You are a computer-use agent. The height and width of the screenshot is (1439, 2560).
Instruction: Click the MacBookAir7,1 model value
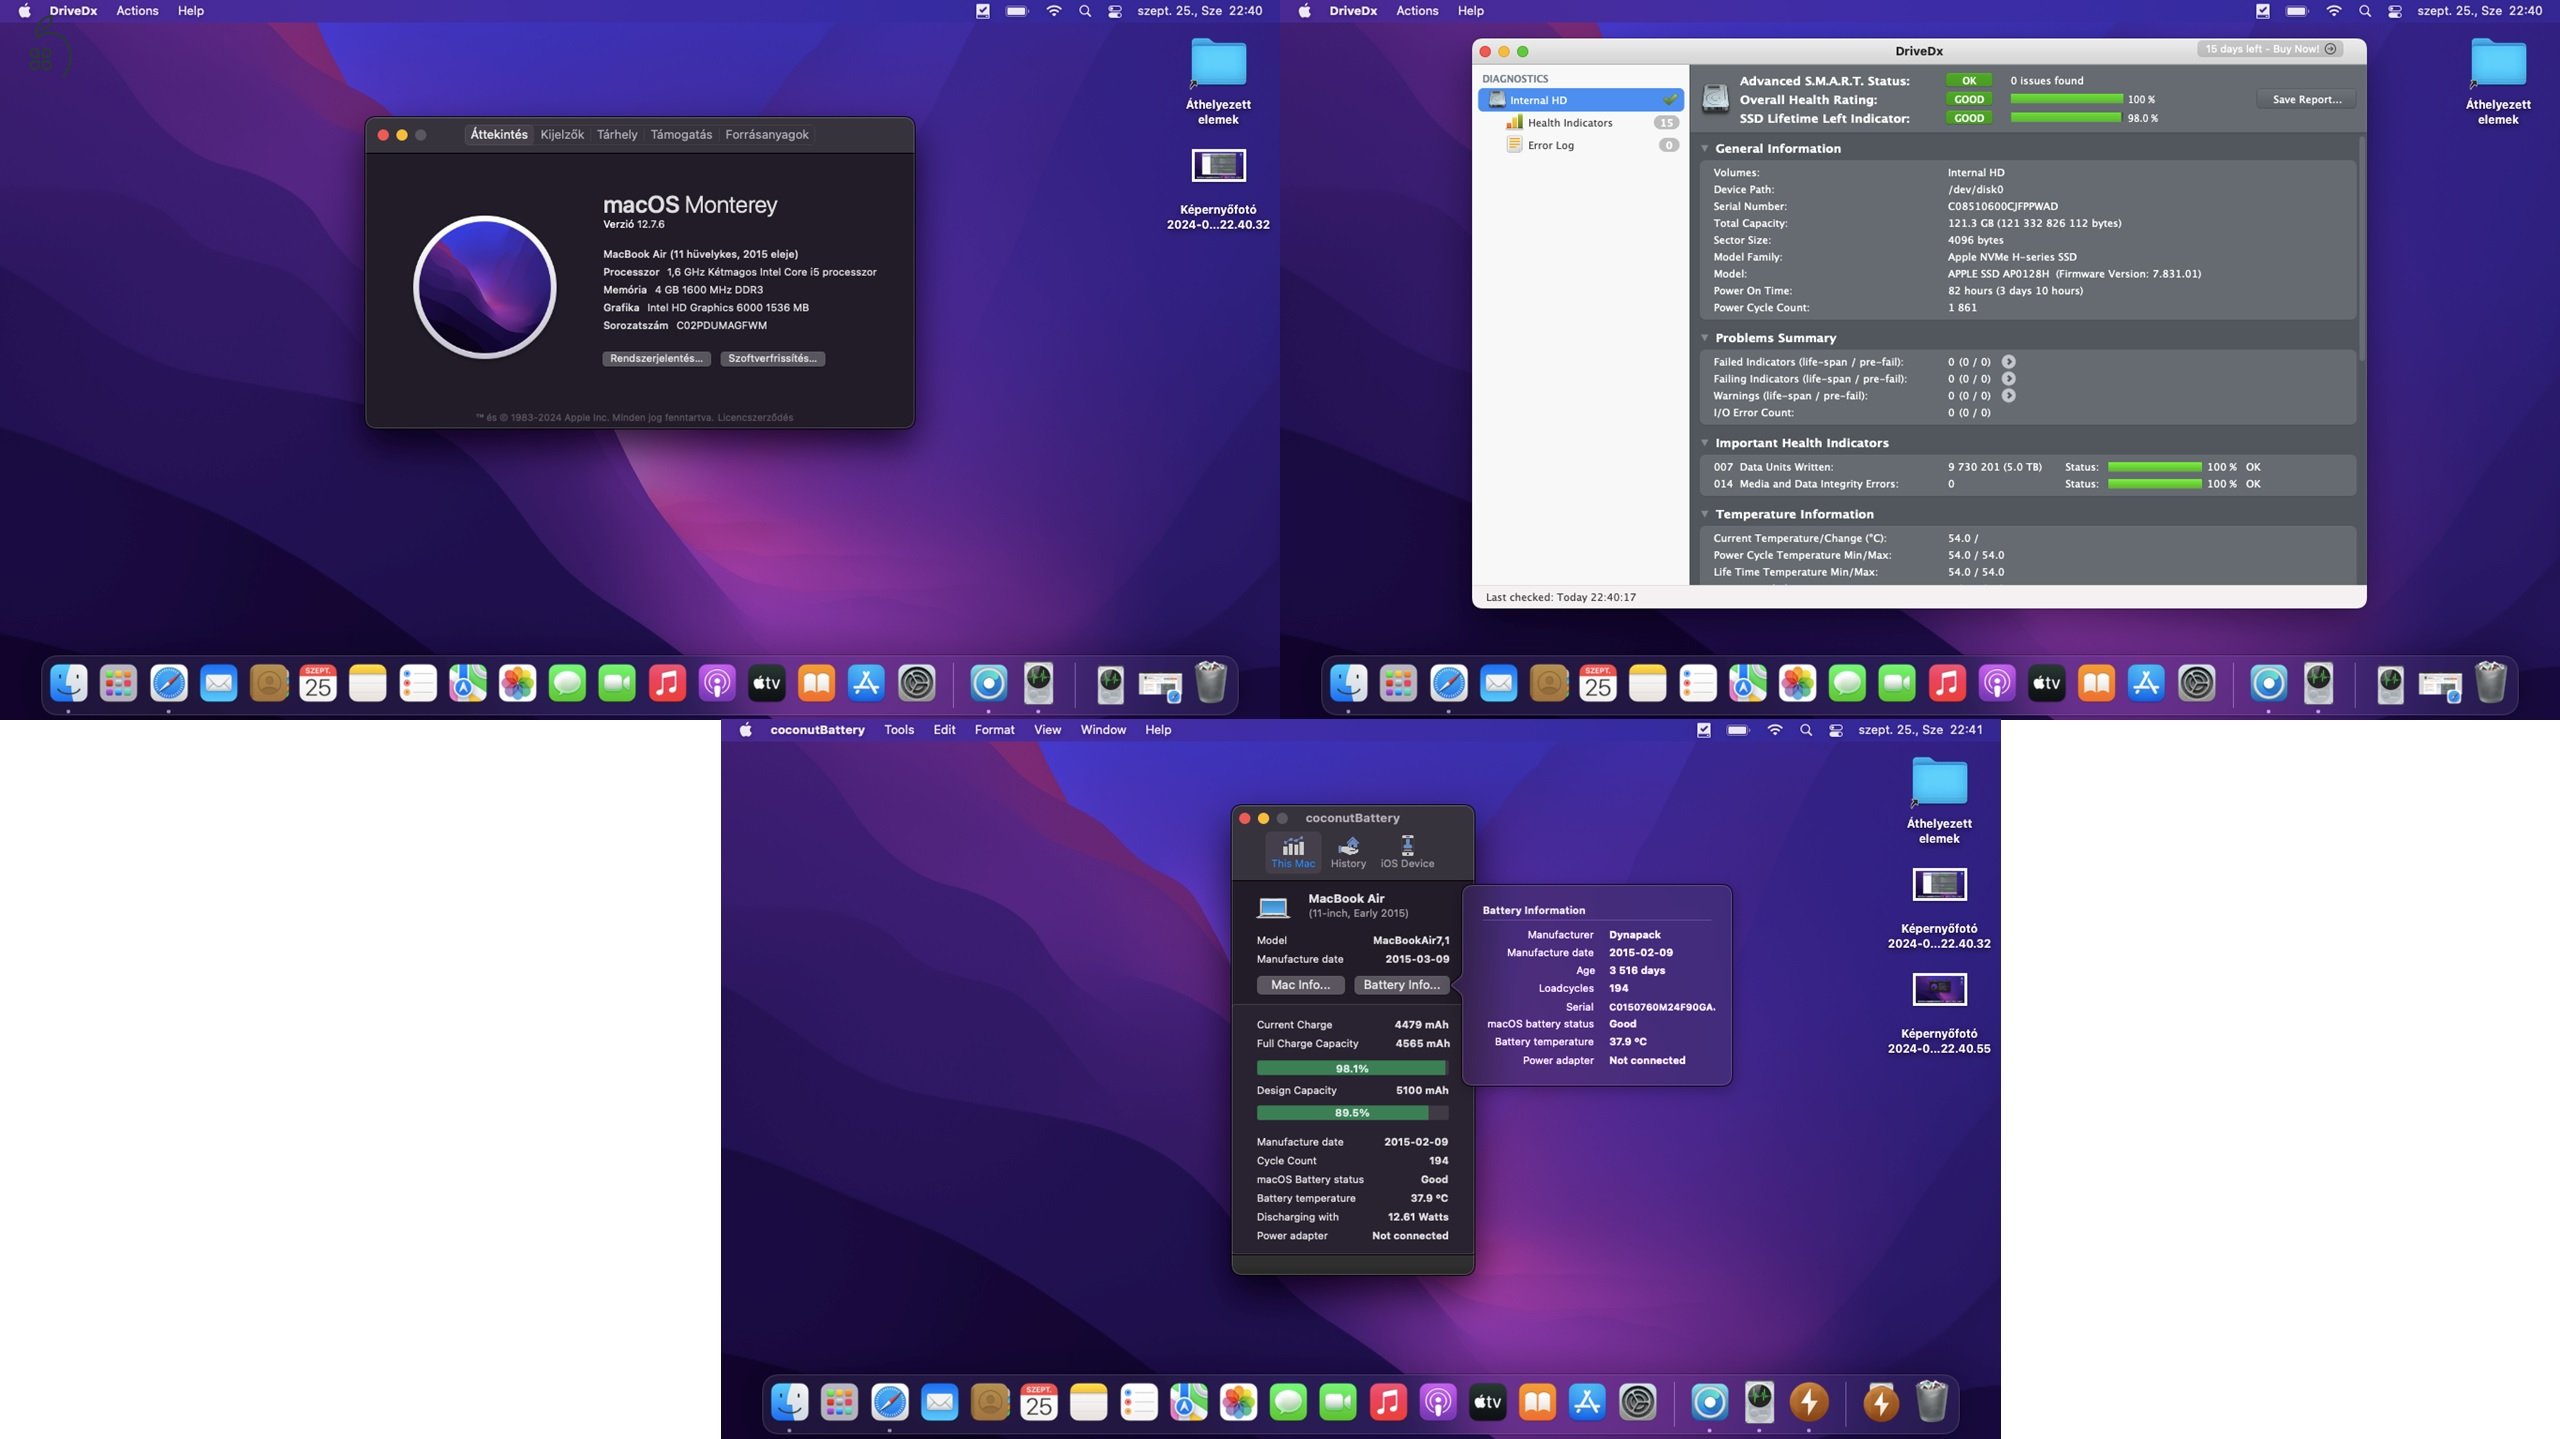point(1410,940)
